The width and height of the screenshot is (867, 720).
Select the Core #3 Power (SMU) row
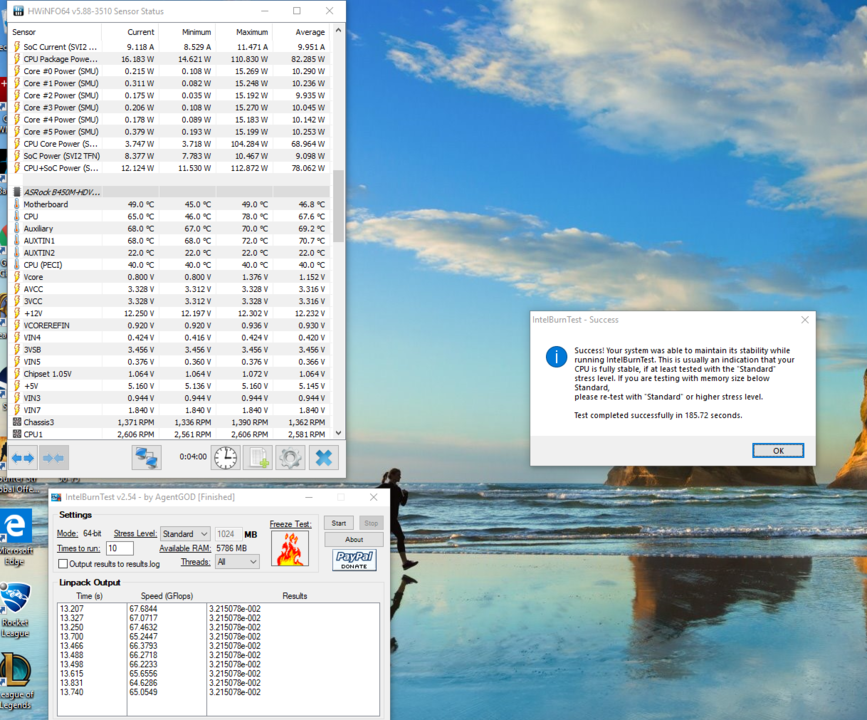pos(170,107)
